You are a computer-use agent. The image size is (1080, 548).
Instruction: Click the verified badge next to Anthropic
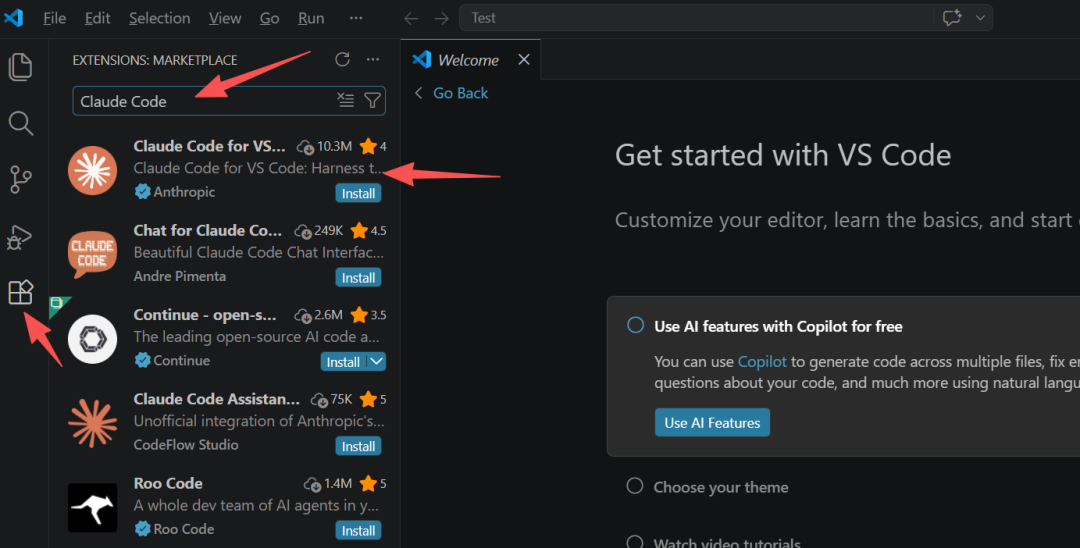[x=143, y=191]
